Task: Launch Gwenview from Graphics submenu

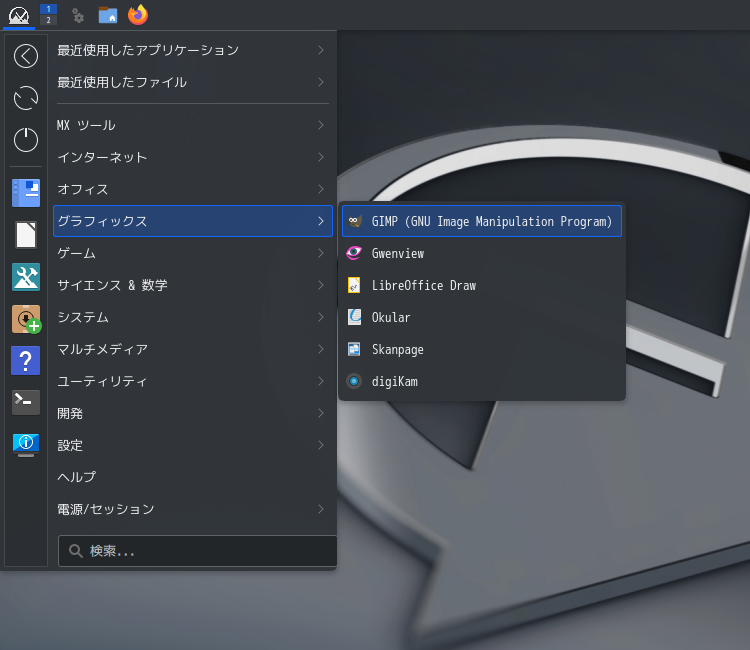Action: [482, 253]
